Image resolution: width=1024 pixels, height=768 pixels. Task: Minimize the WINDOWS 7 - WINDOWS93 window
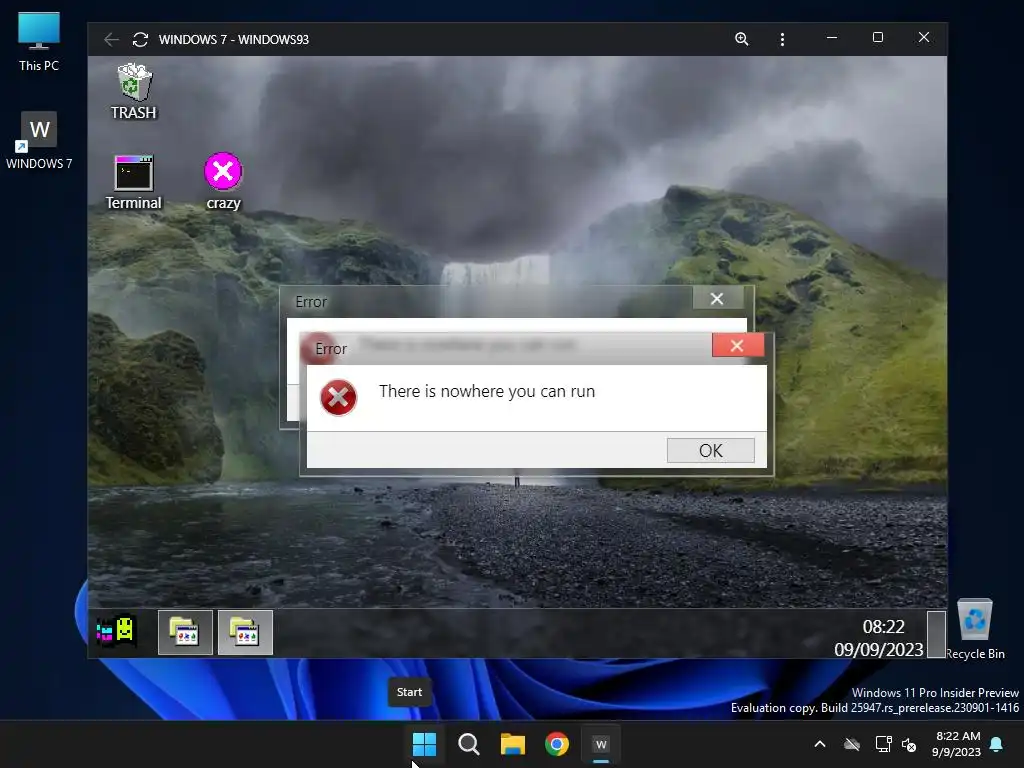[832, 38]
